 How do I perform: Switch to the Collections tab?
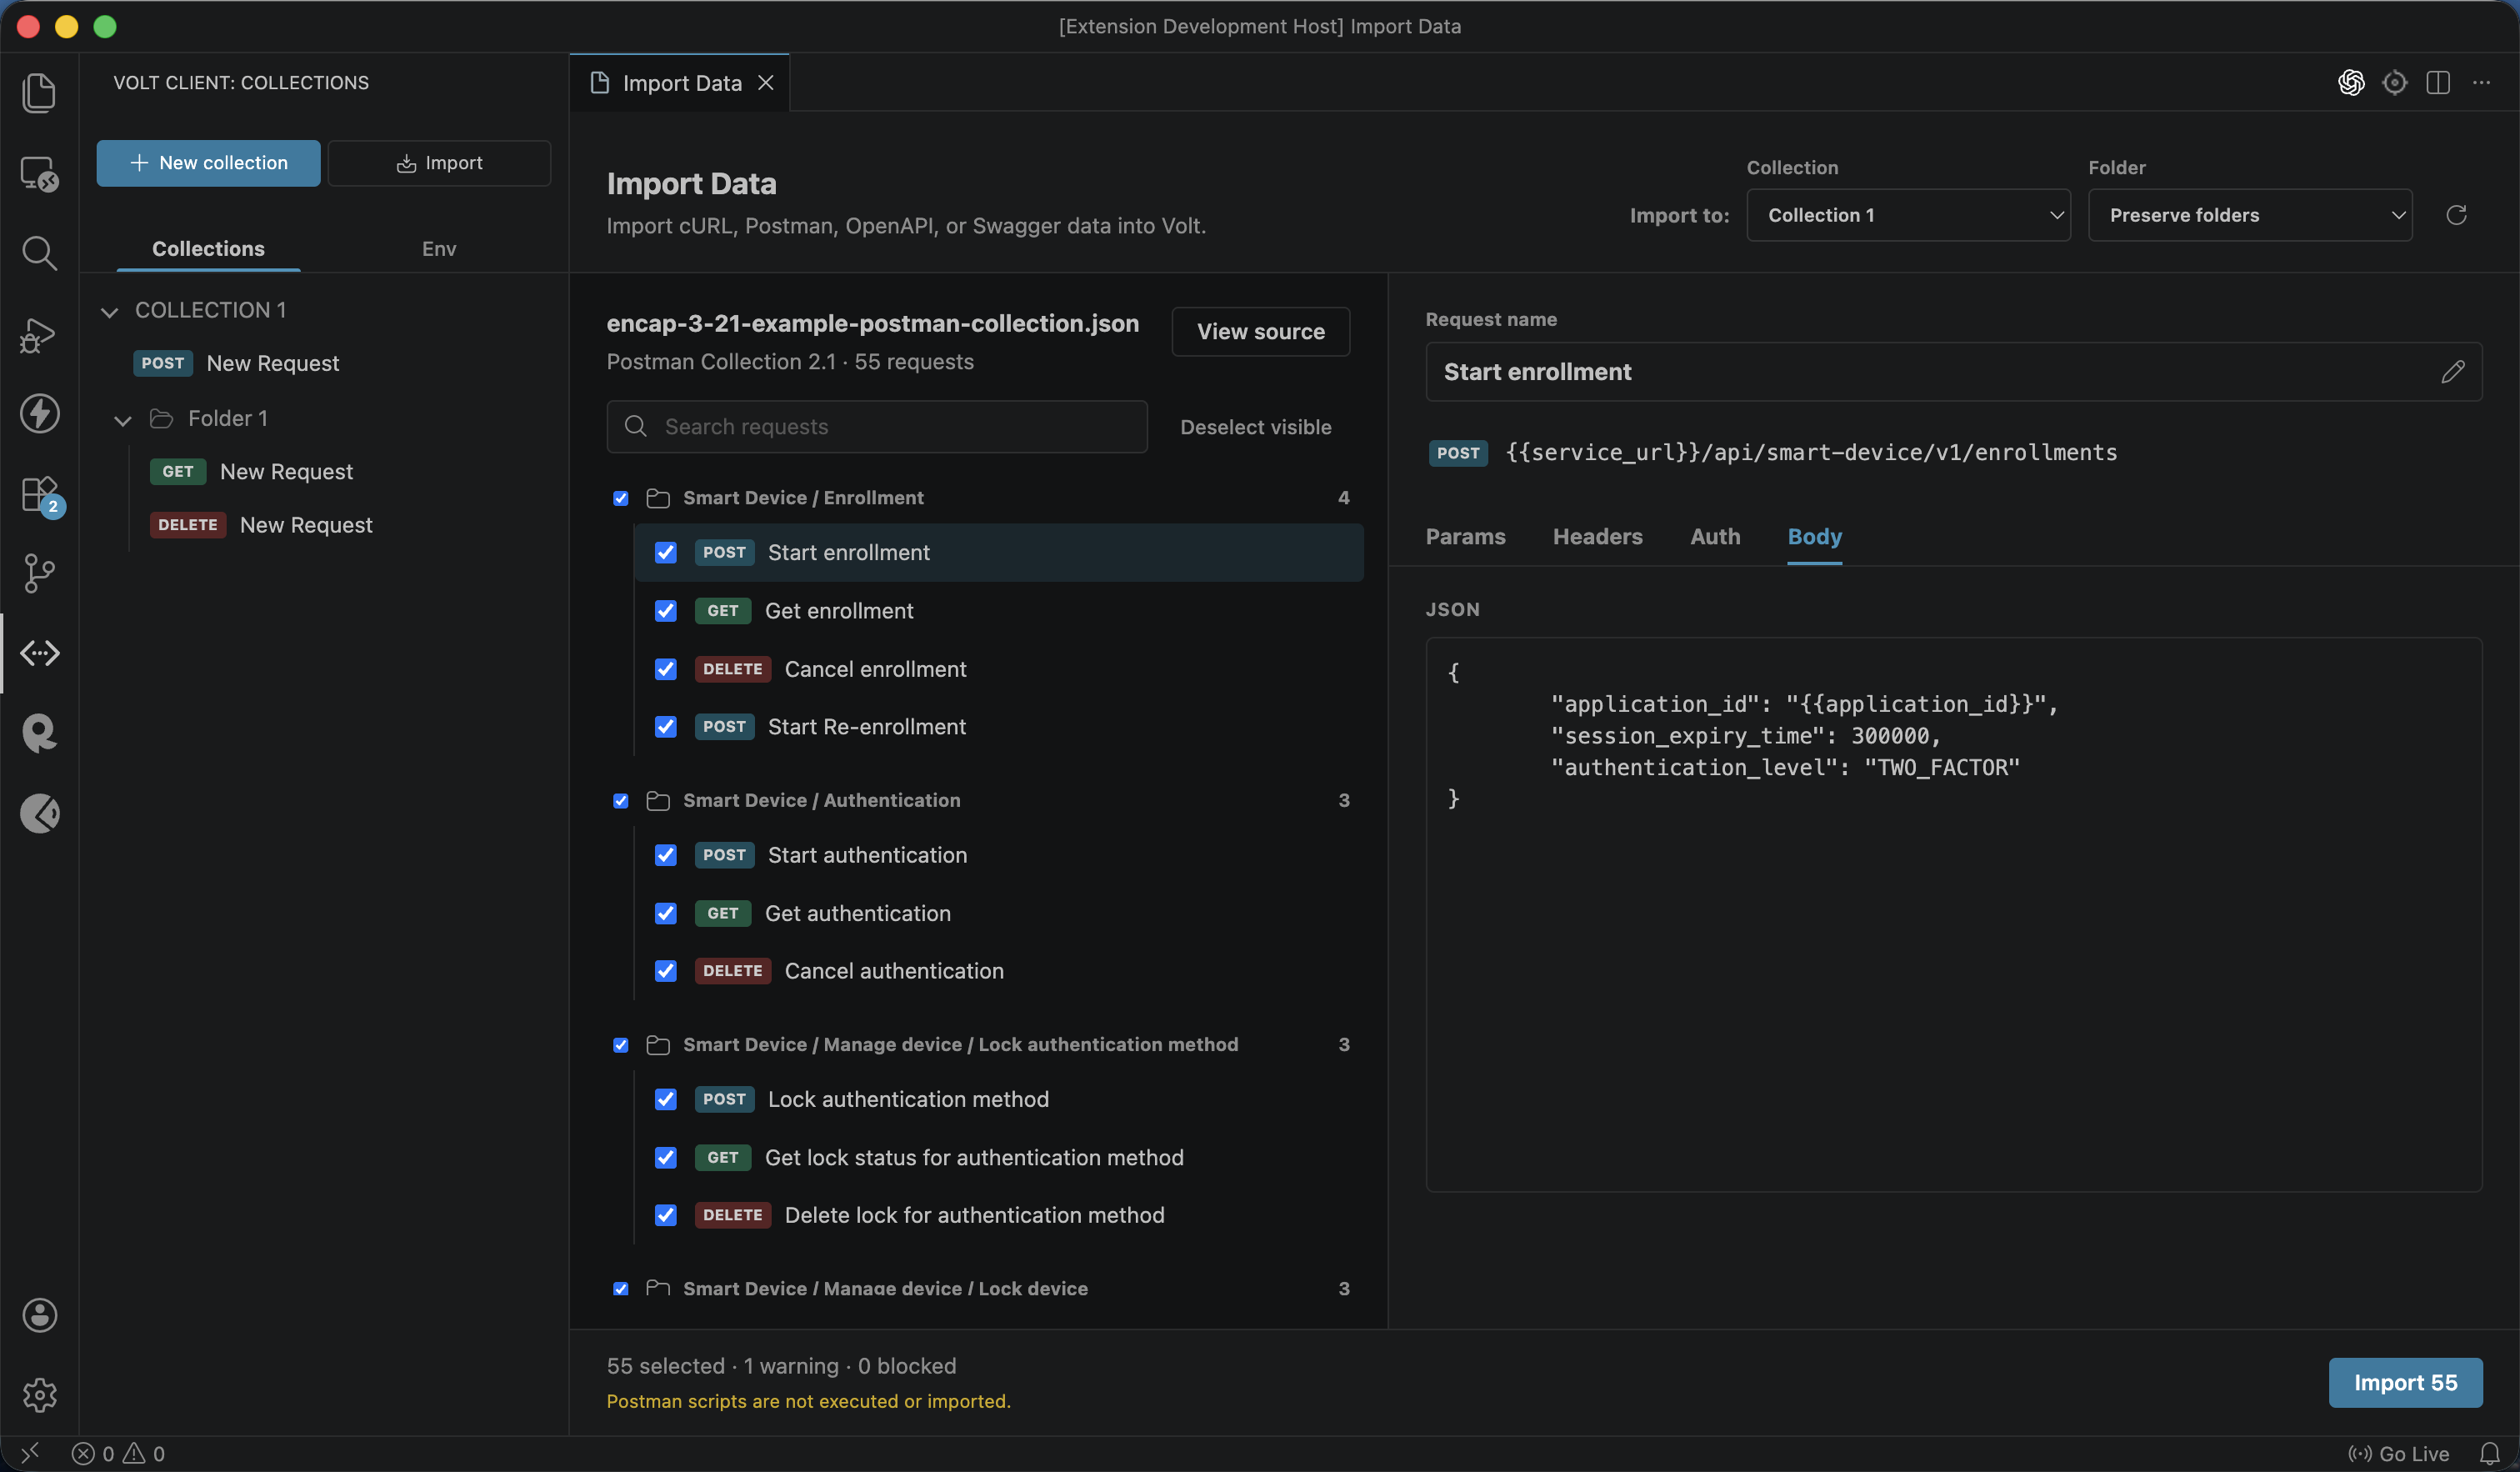click(208, 248)
